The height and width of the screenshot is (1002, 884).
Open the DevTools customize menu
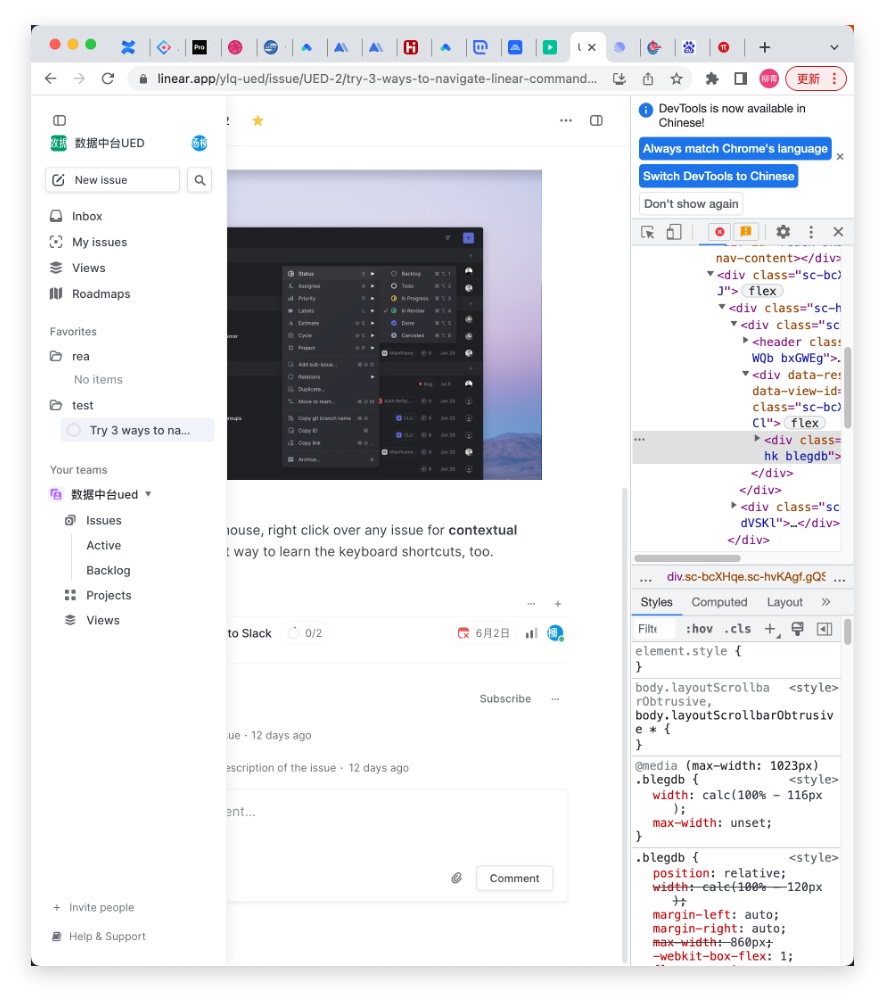pyautogui.click(x=810, y=232)
